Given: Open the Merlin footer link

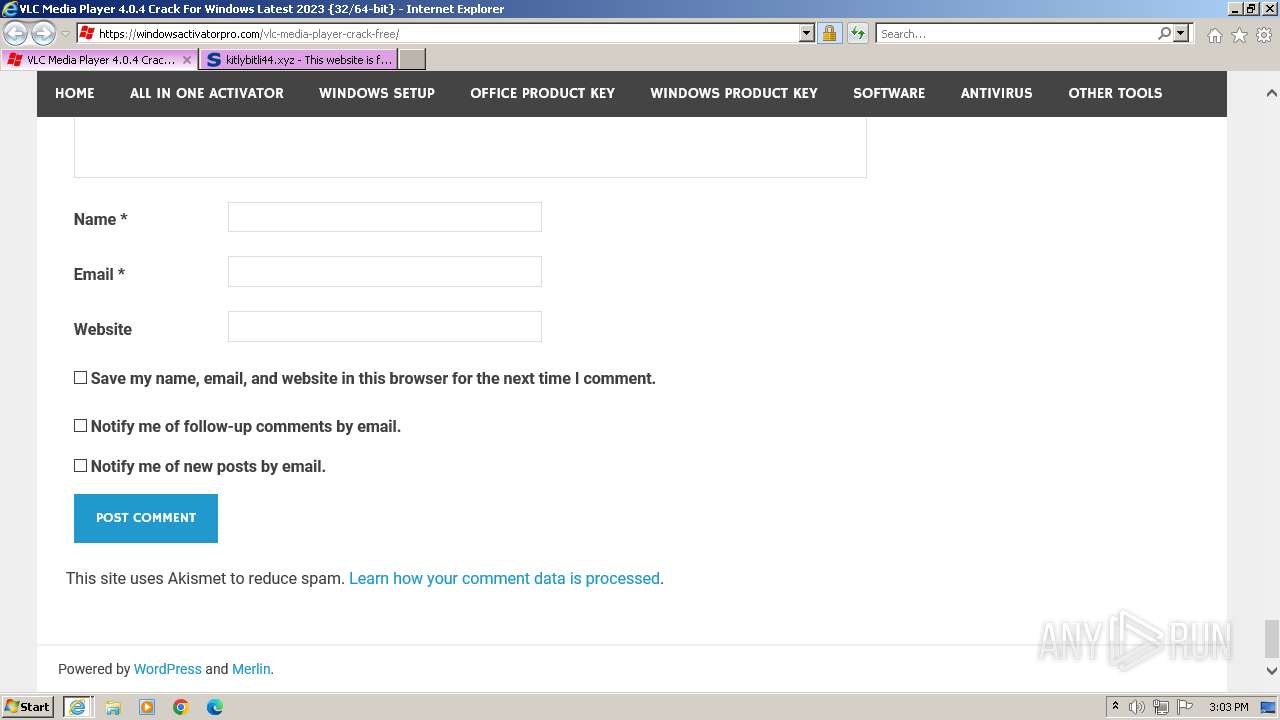Looking at the screenshot, I should click(x=251, y=669).
